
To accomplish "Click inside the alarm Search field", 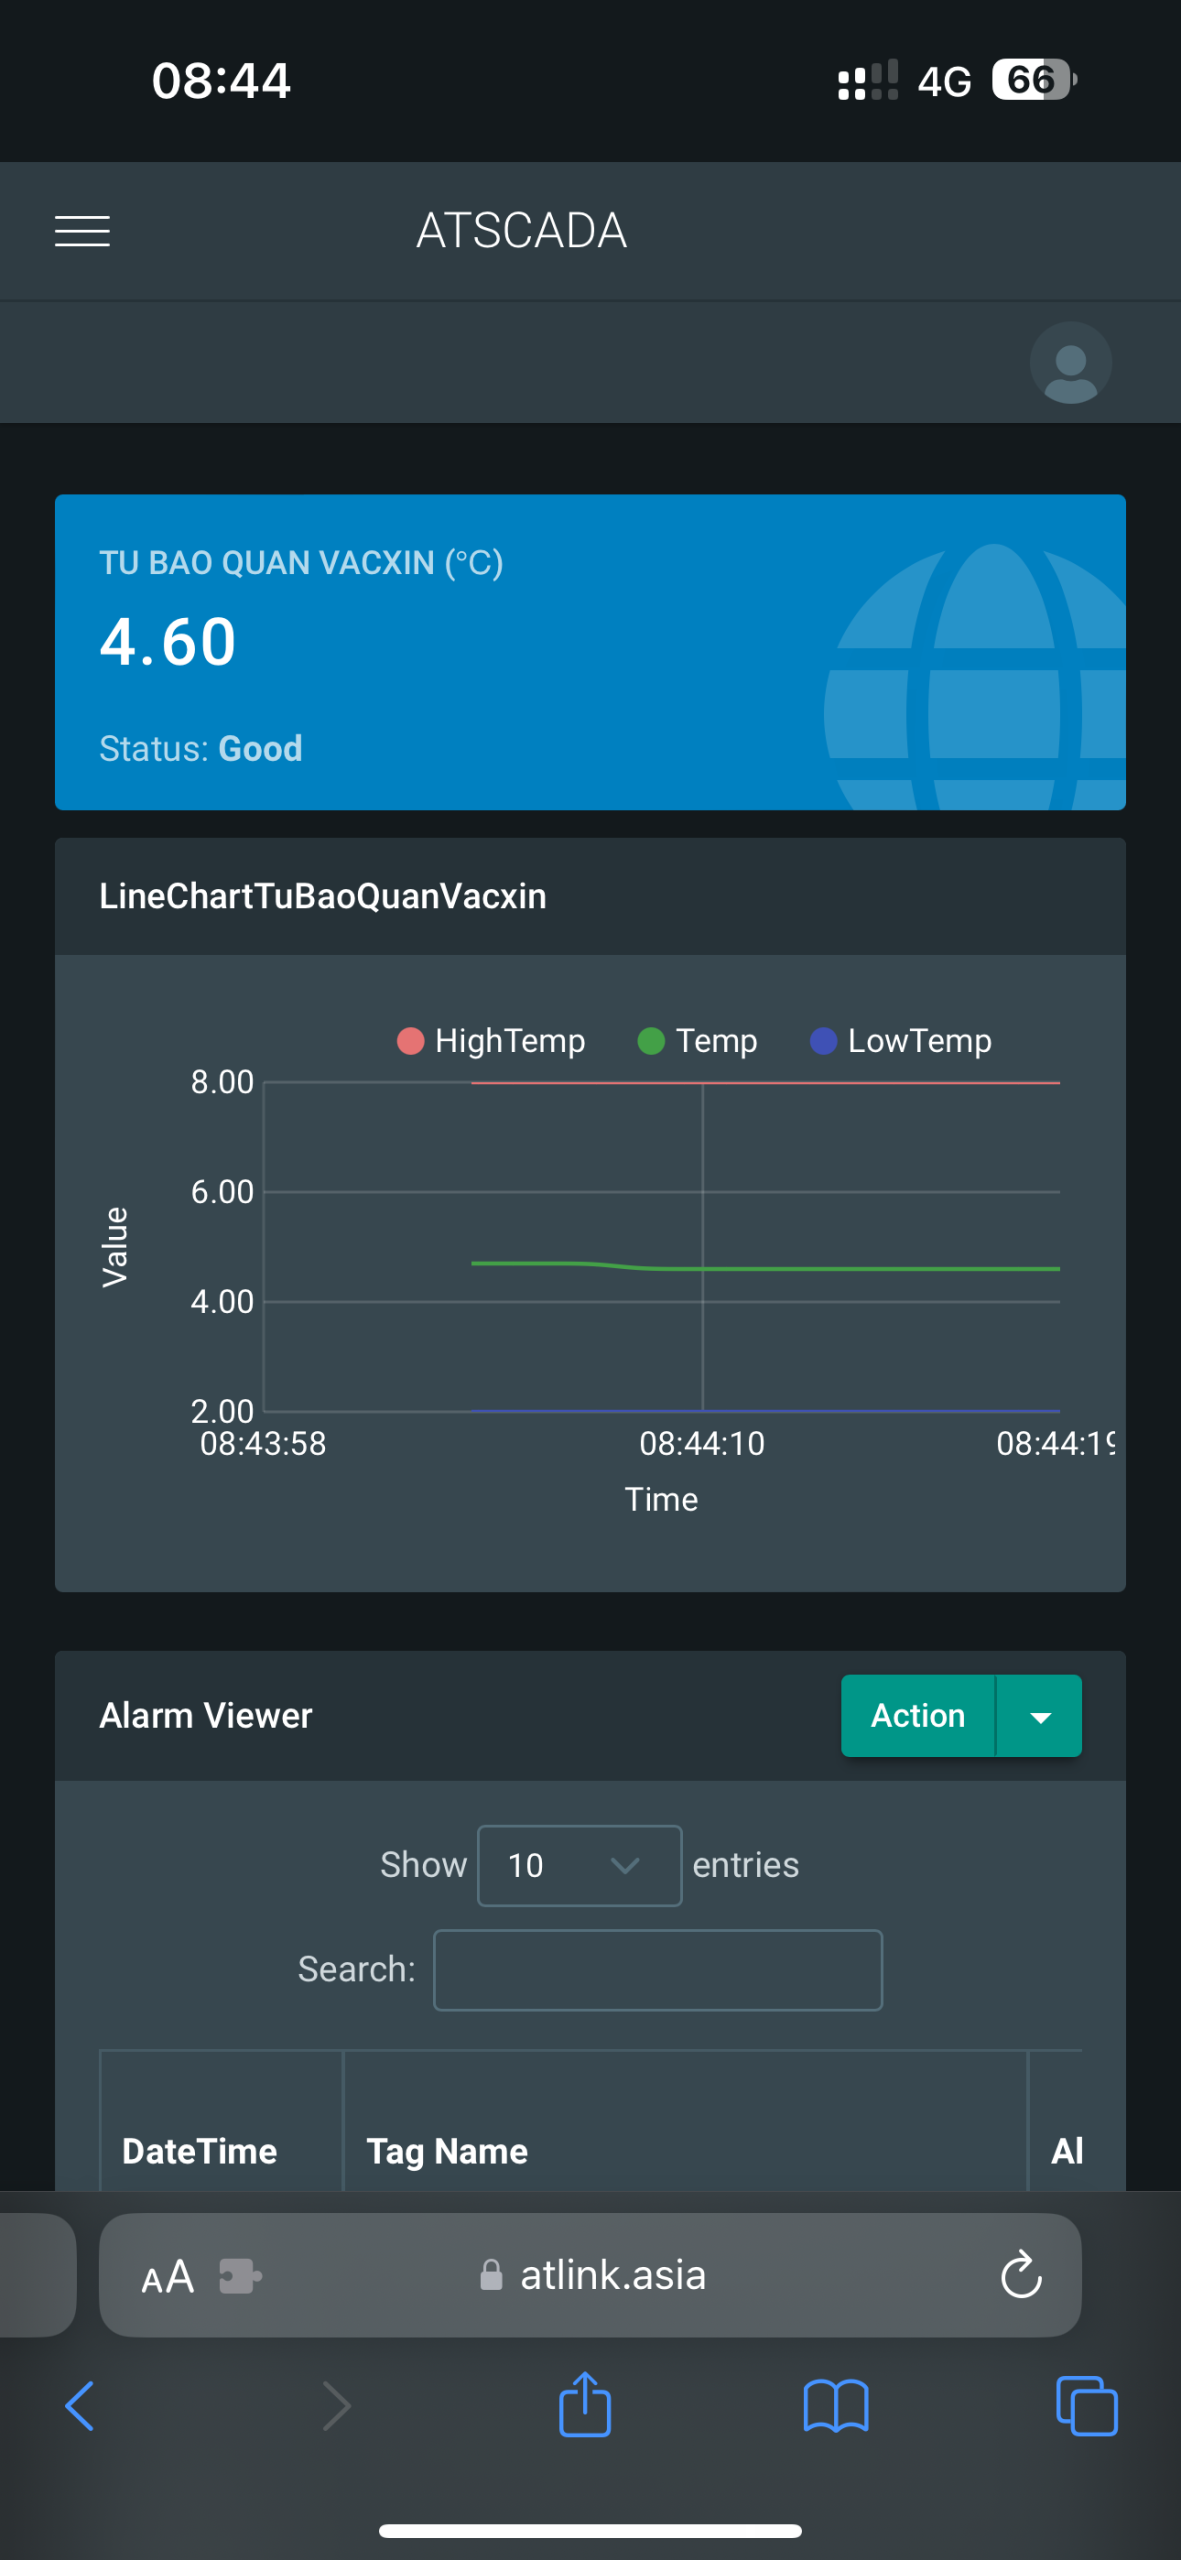I will pyautogui.click(x=657, y=1970).
